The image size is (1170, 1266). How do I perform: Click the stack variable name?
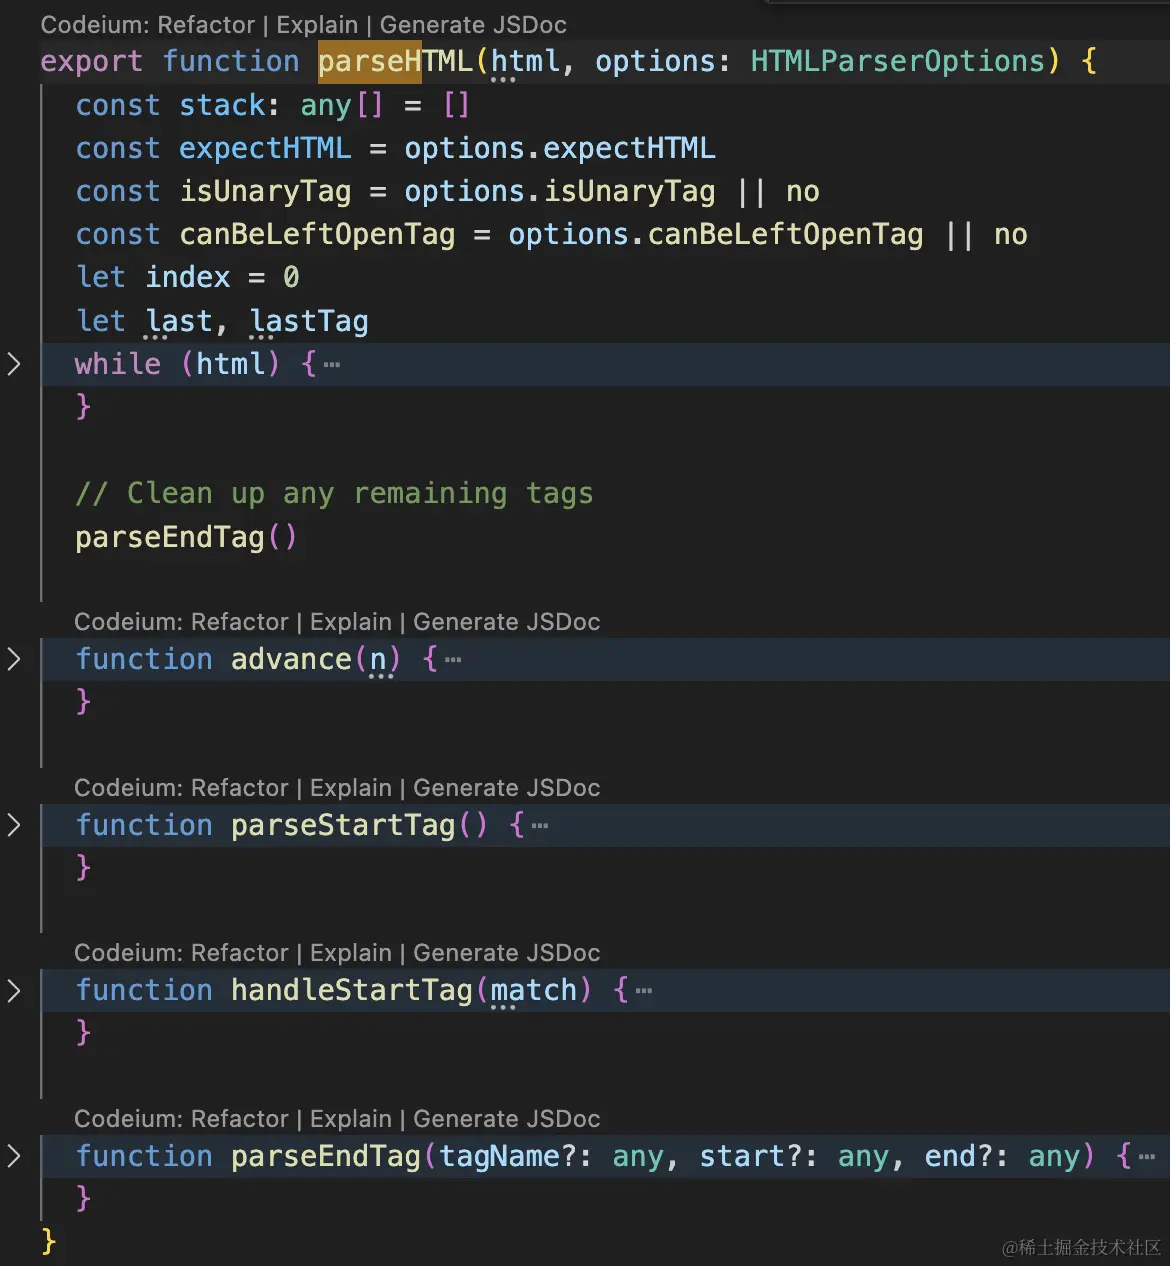(222, 105)
